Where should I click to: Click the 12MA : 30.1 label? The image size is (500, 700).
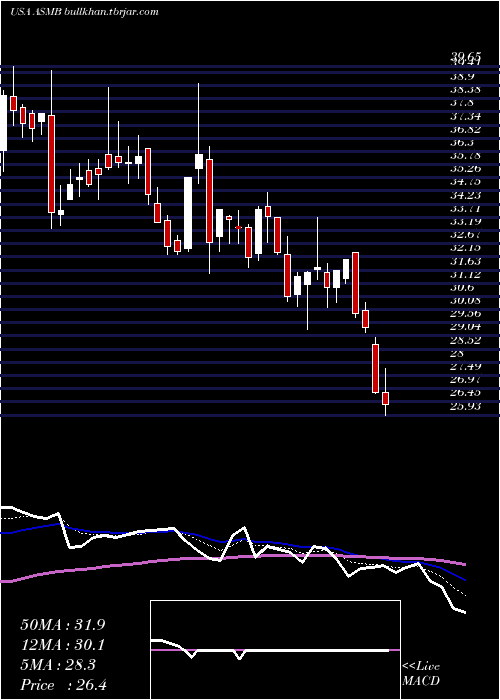(x=62, y=645)
